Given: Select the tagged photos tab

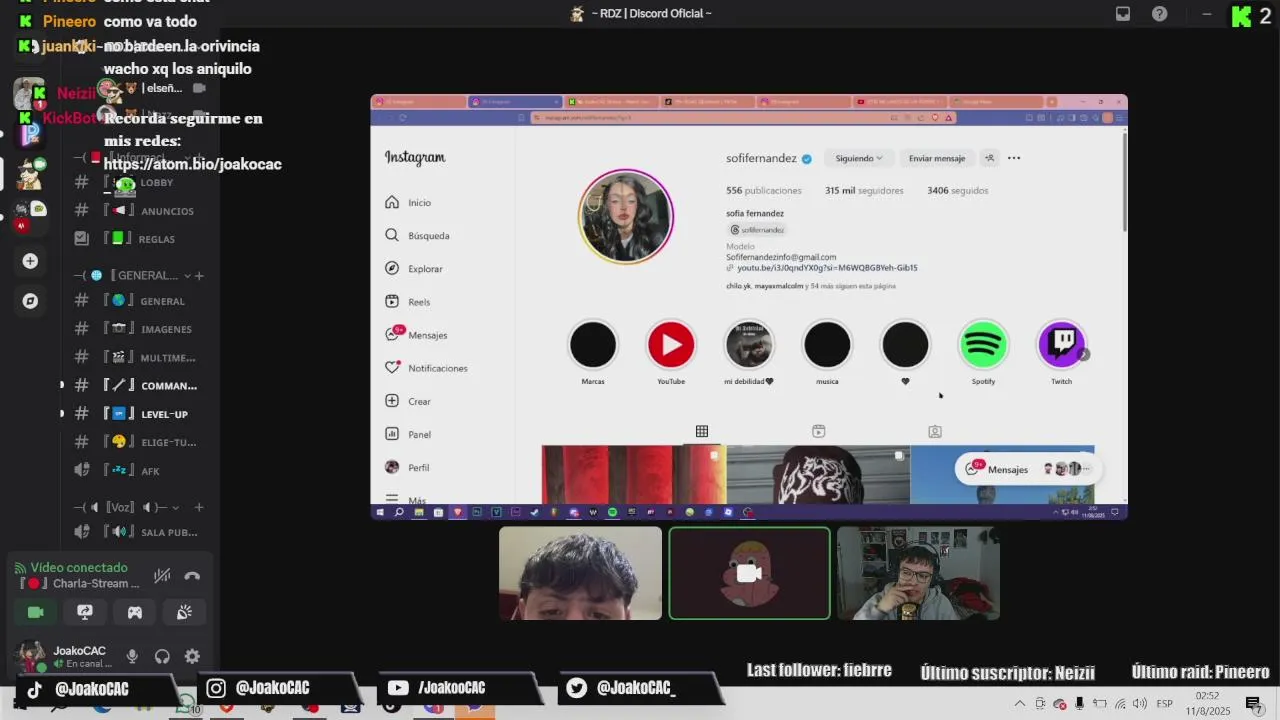Looking at the screenshot, I should pos(935,431).
